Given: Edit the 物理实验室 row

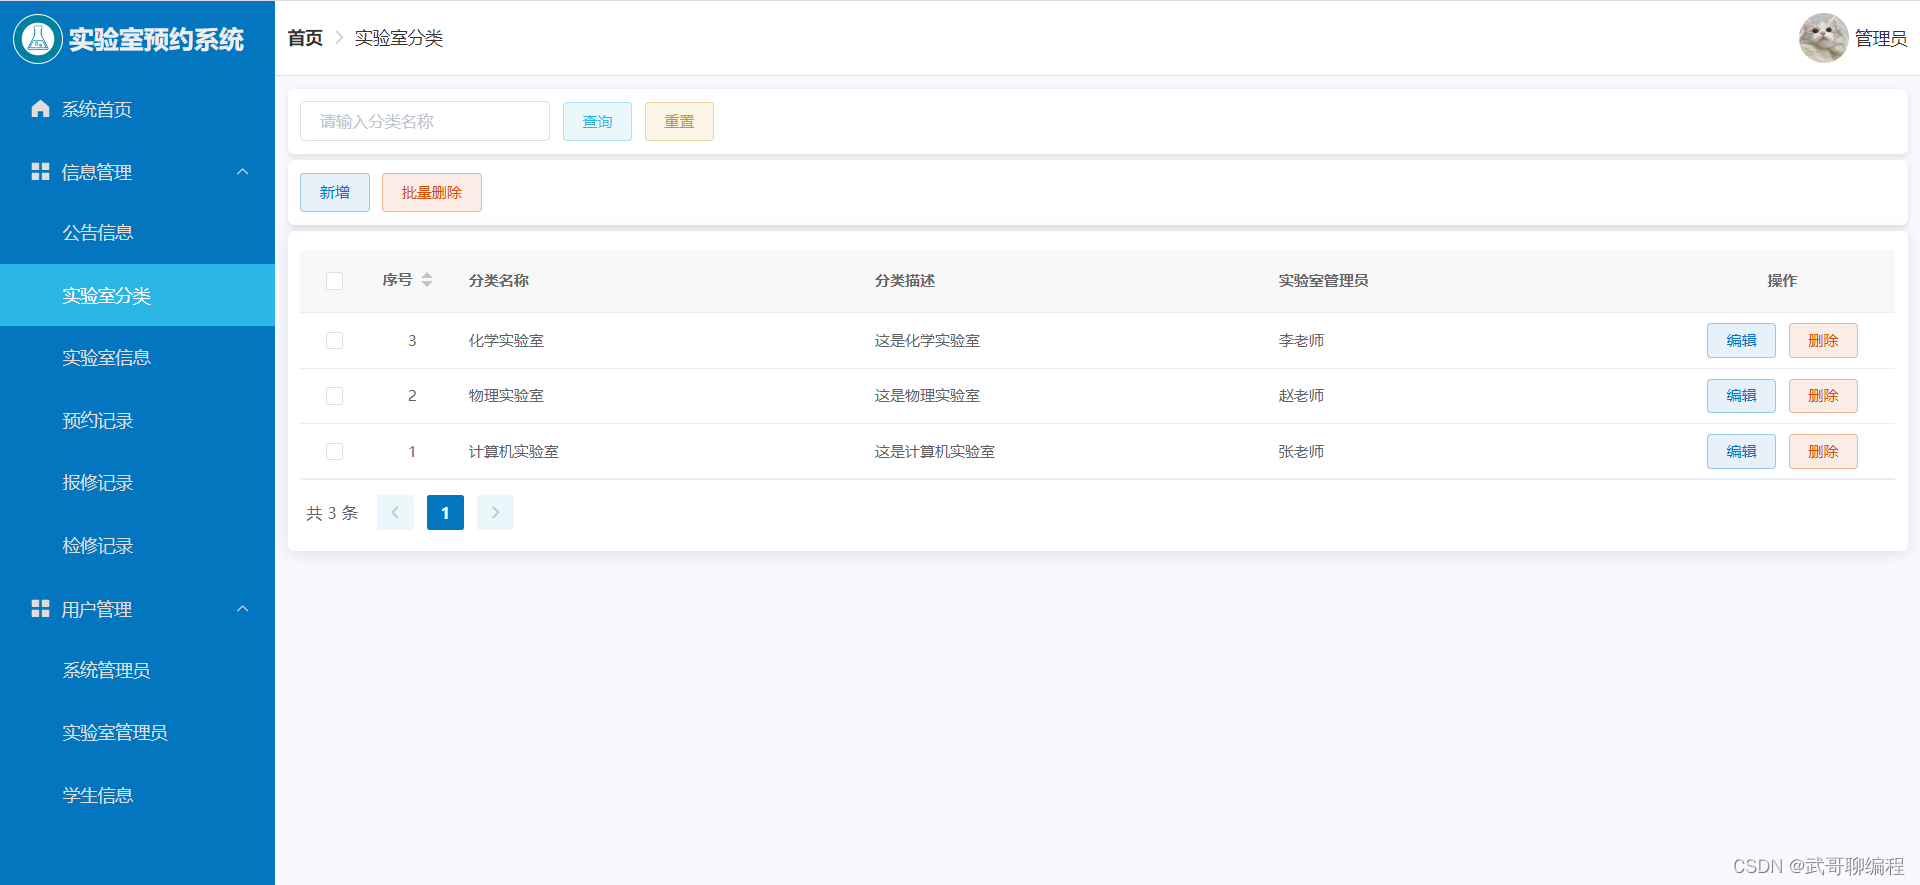Looking at the screenshot, I should [x=1741, y=396].
